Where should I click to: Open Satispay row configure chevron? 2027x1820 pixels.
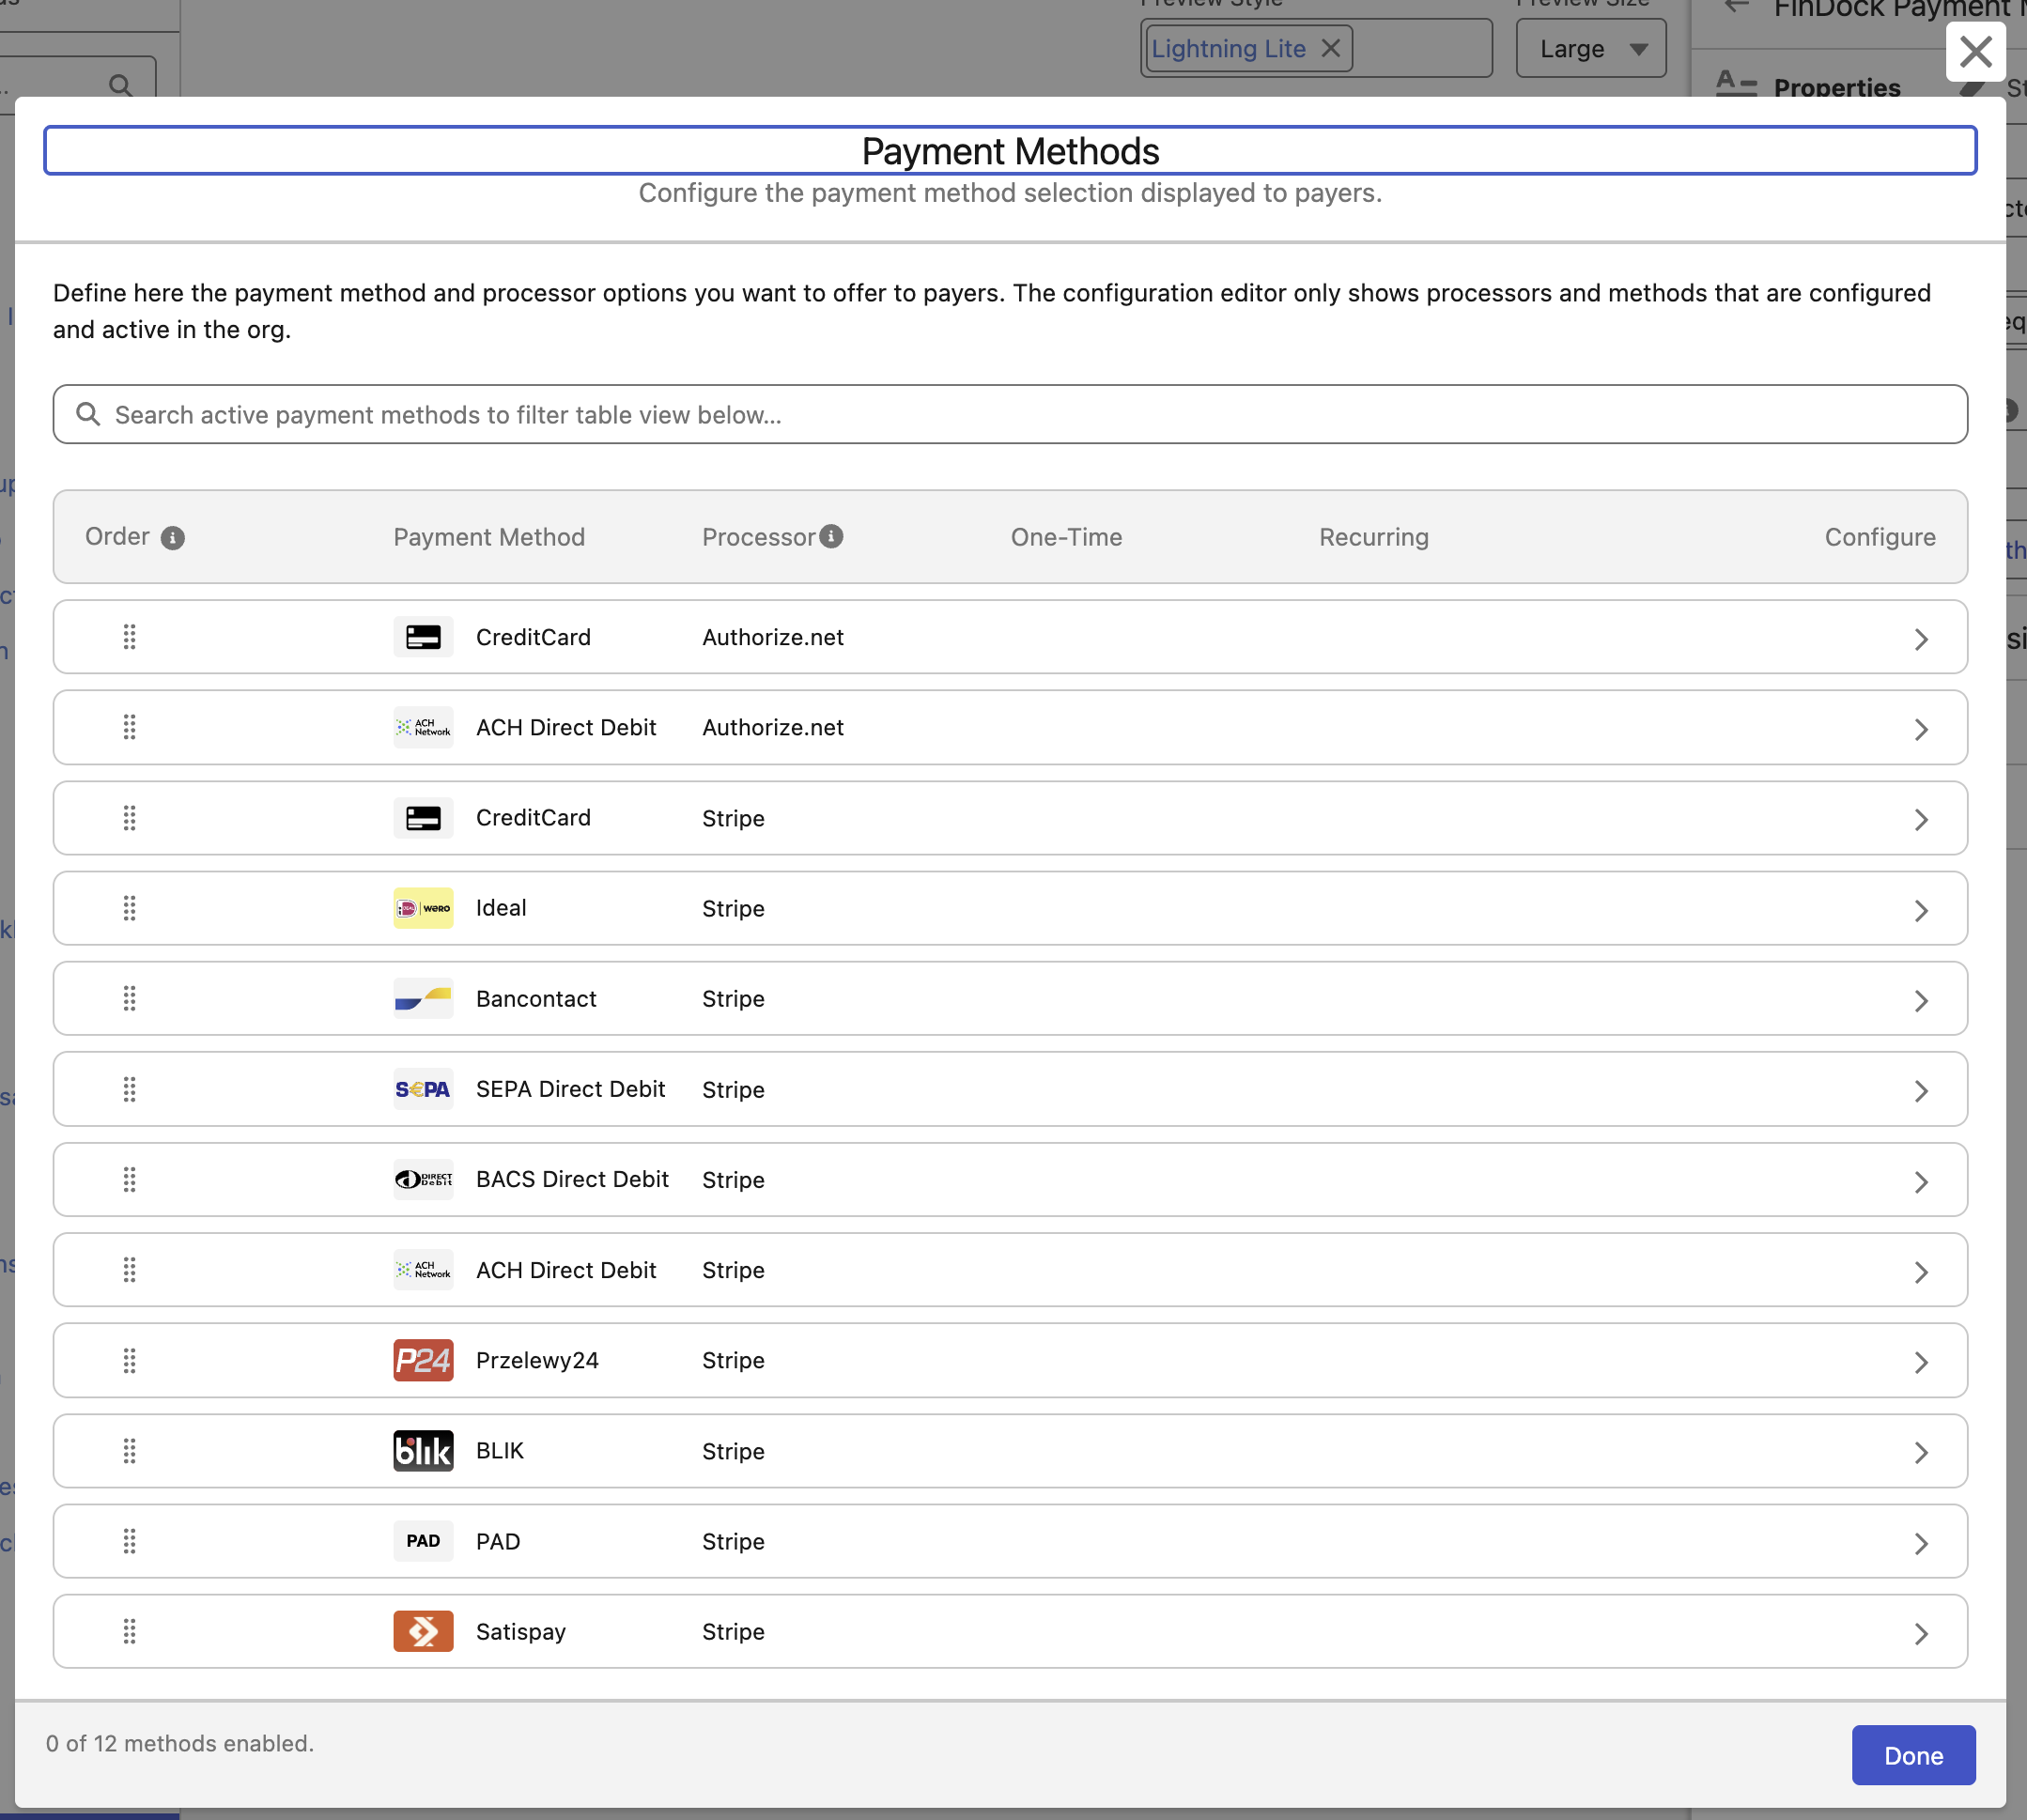(x=1921, y=1634)
